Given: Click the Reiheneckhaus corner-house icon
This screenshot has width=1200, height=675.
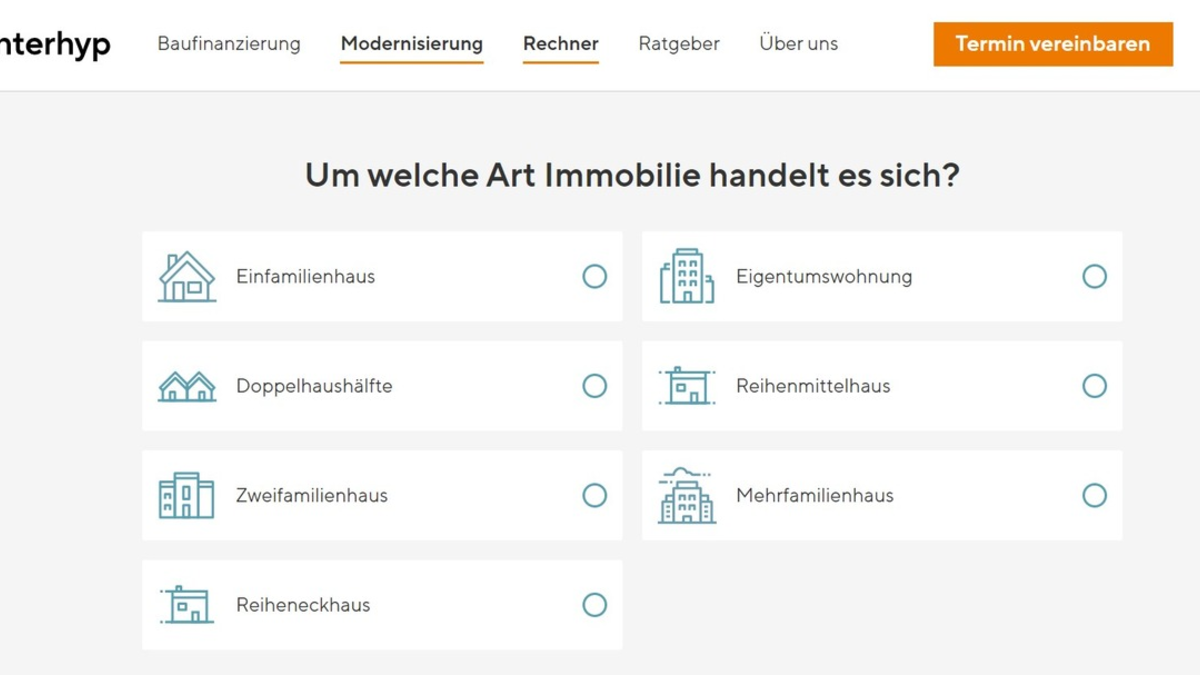Looking at the screenshot, I should coord(186,604).
